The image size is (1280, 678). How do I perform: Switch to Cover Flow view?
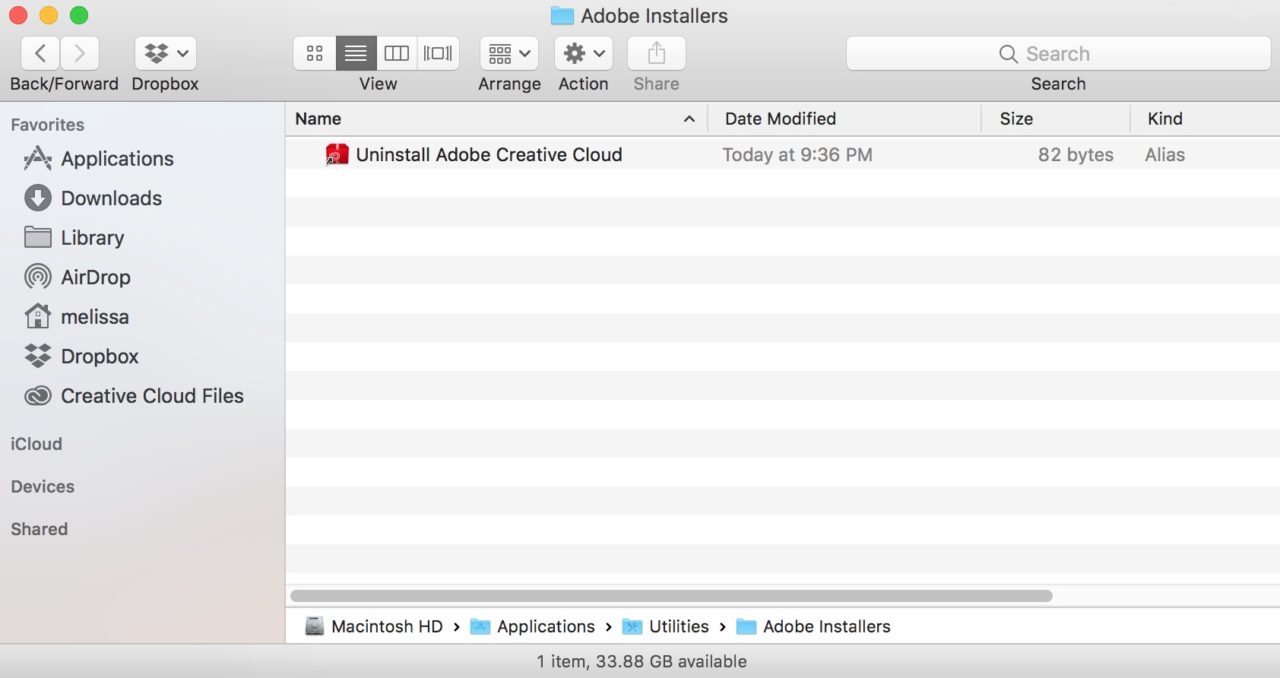point(438,53)
